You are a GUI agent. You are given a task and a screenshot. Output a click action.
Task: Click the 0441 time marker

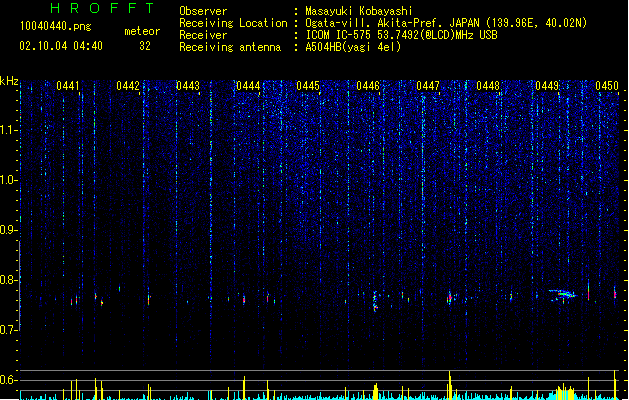(68, 86)
